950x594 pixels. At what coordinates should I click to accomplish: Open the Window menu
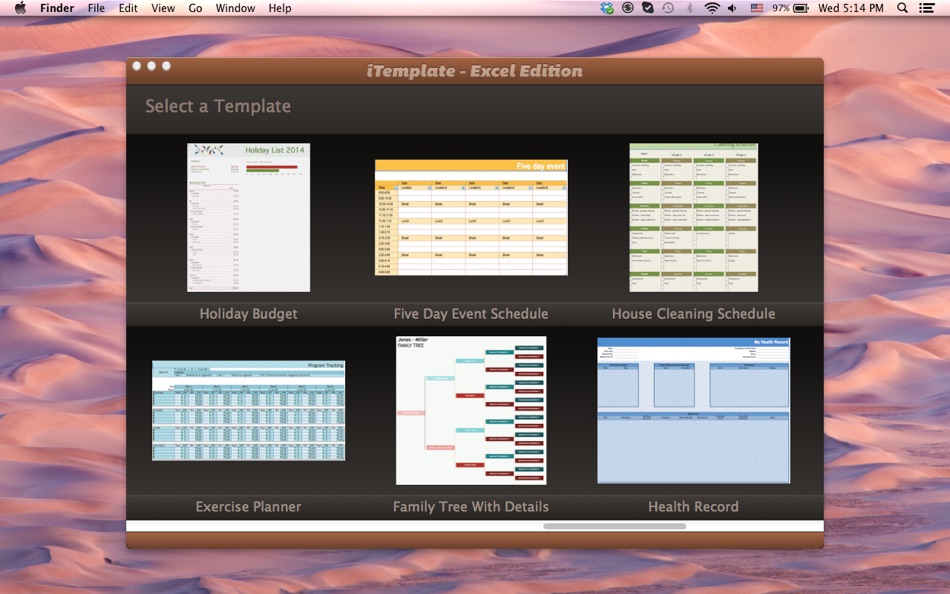[235, 8]
